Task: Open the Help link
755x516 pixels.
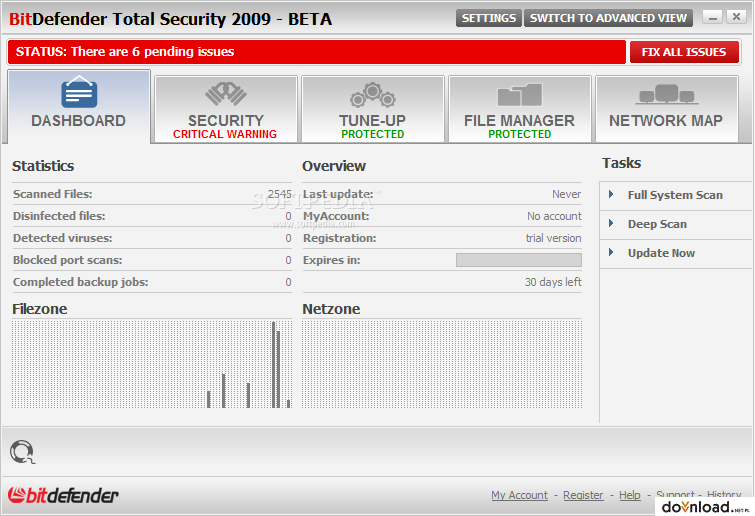Action: tap(630, 495)
